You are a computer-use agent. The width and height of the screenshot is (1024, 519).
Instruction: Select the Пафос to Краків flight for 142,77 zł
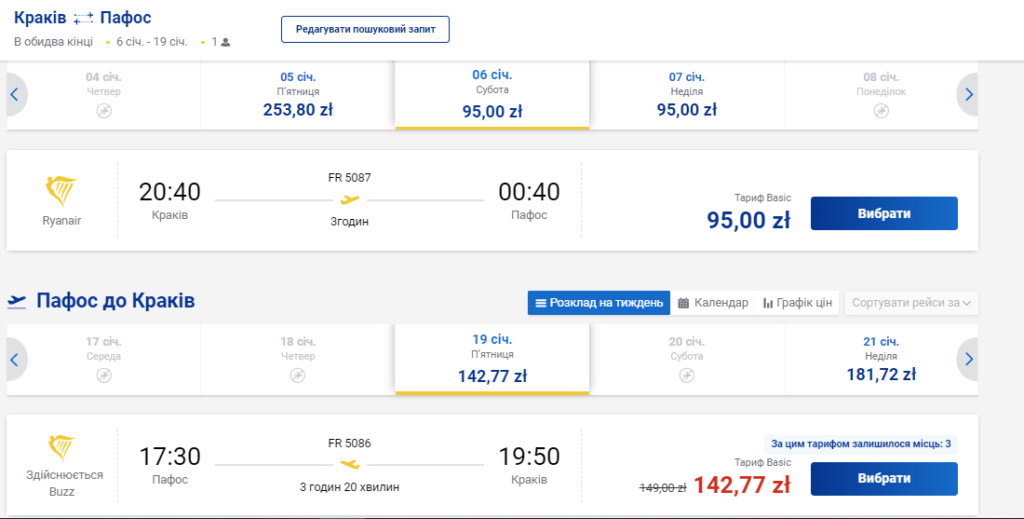[x=884, y=479]
